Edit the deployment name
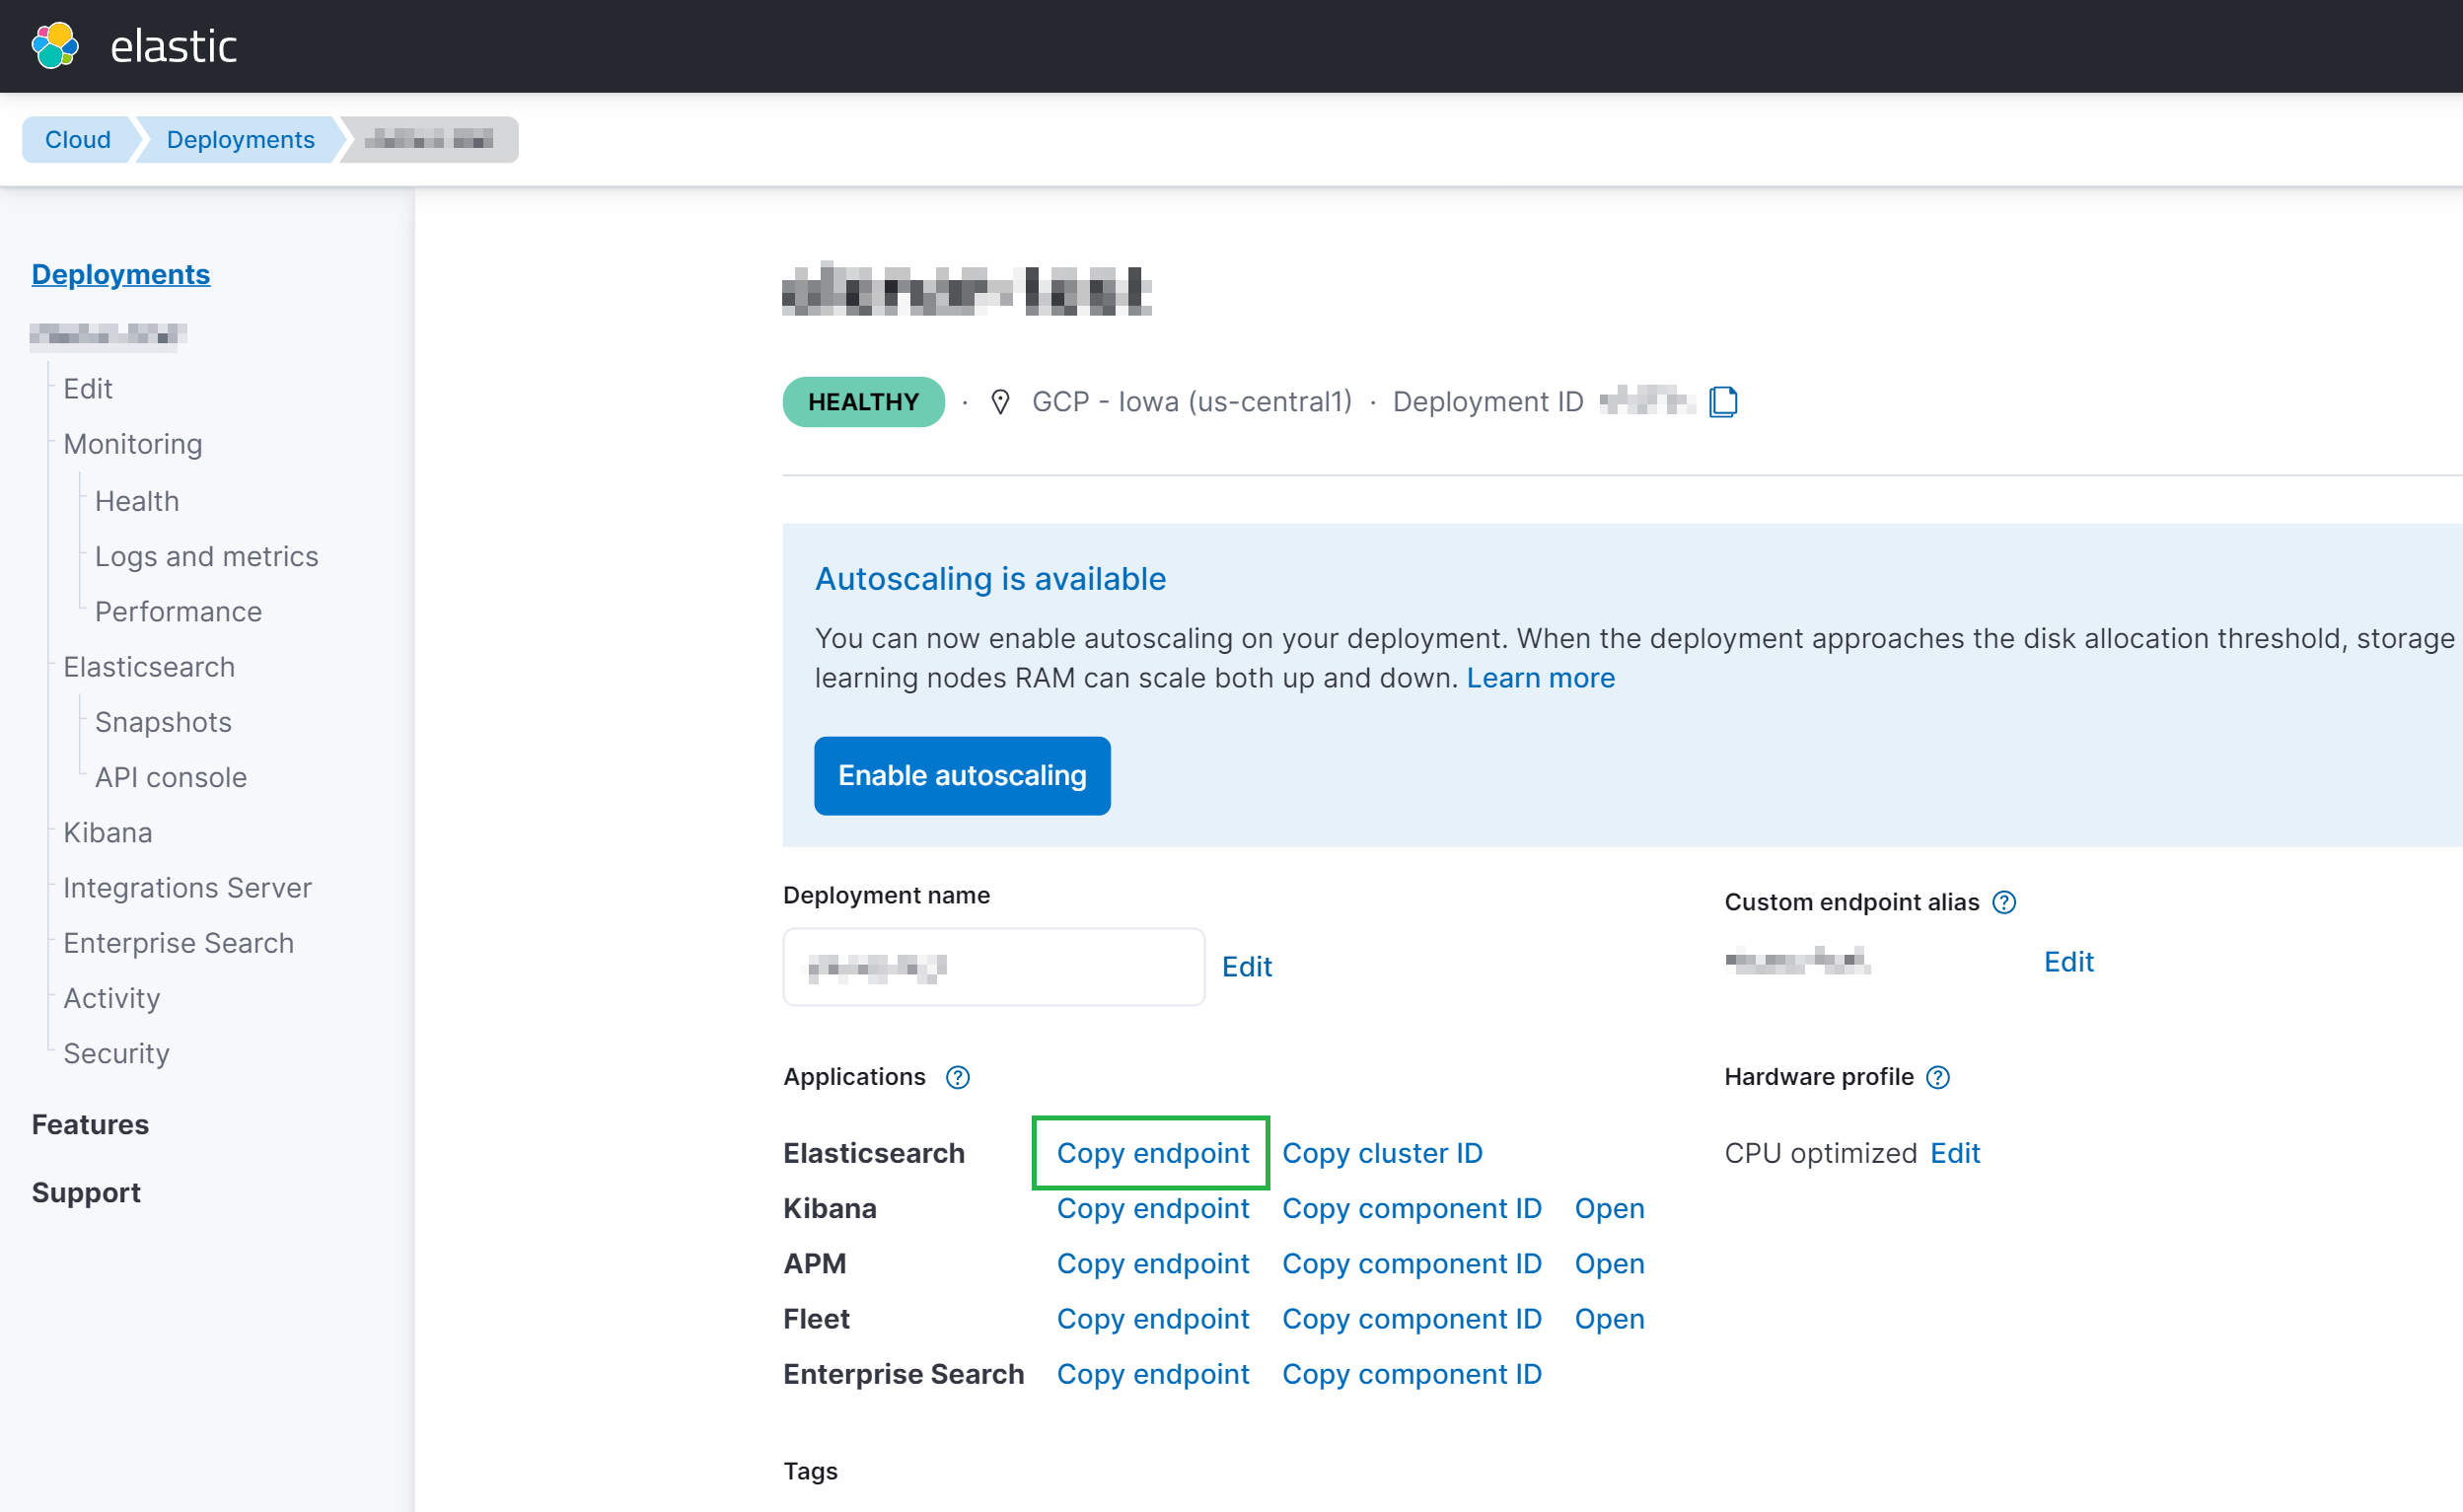The height and width of the screenshot is (1512, 2463). tap(1247, 967)
